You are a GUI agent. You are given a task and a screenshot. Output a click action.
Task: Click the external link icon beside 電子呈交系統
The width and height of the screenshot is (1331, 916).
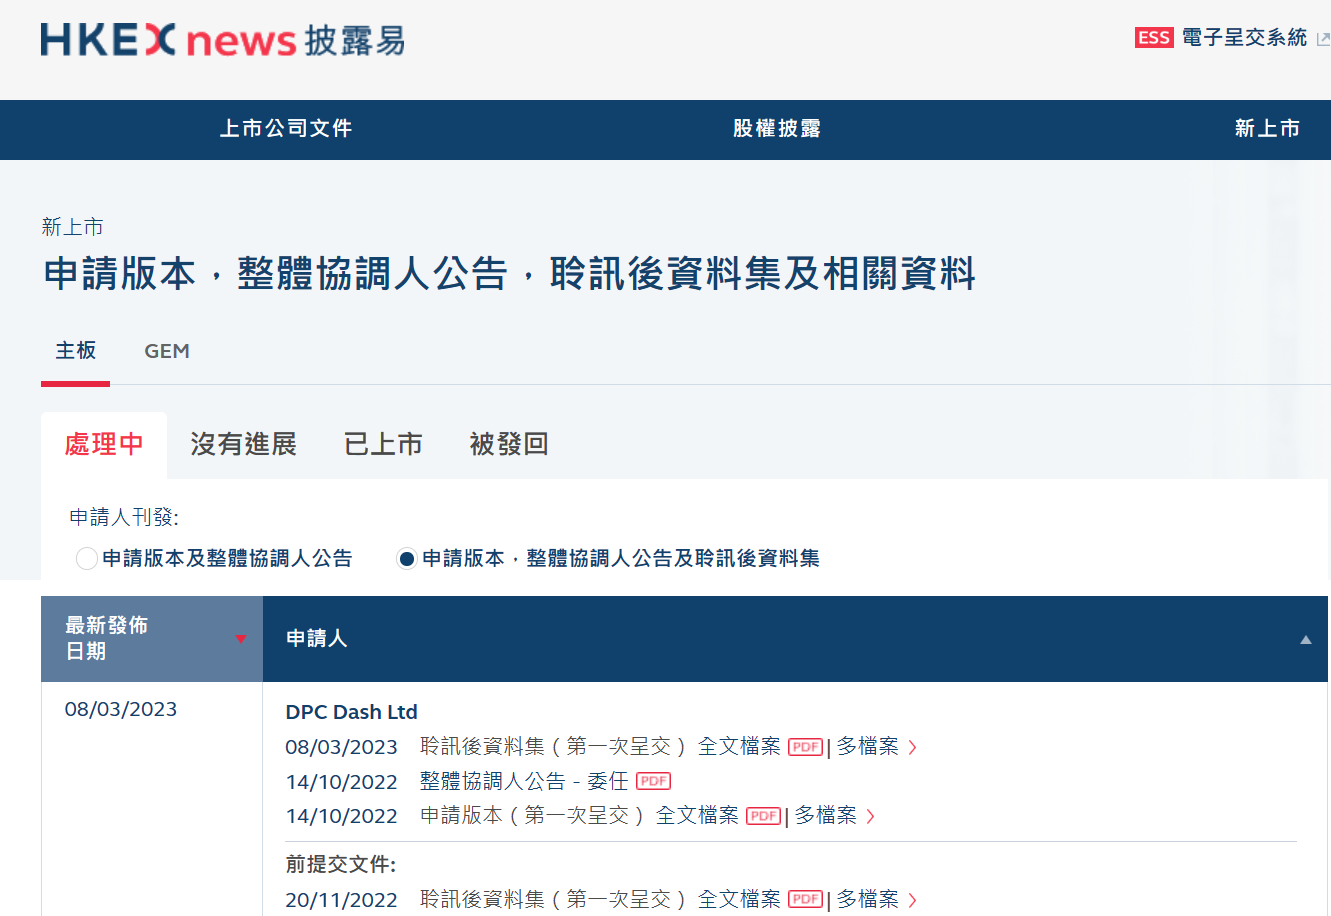point(1323,39)
